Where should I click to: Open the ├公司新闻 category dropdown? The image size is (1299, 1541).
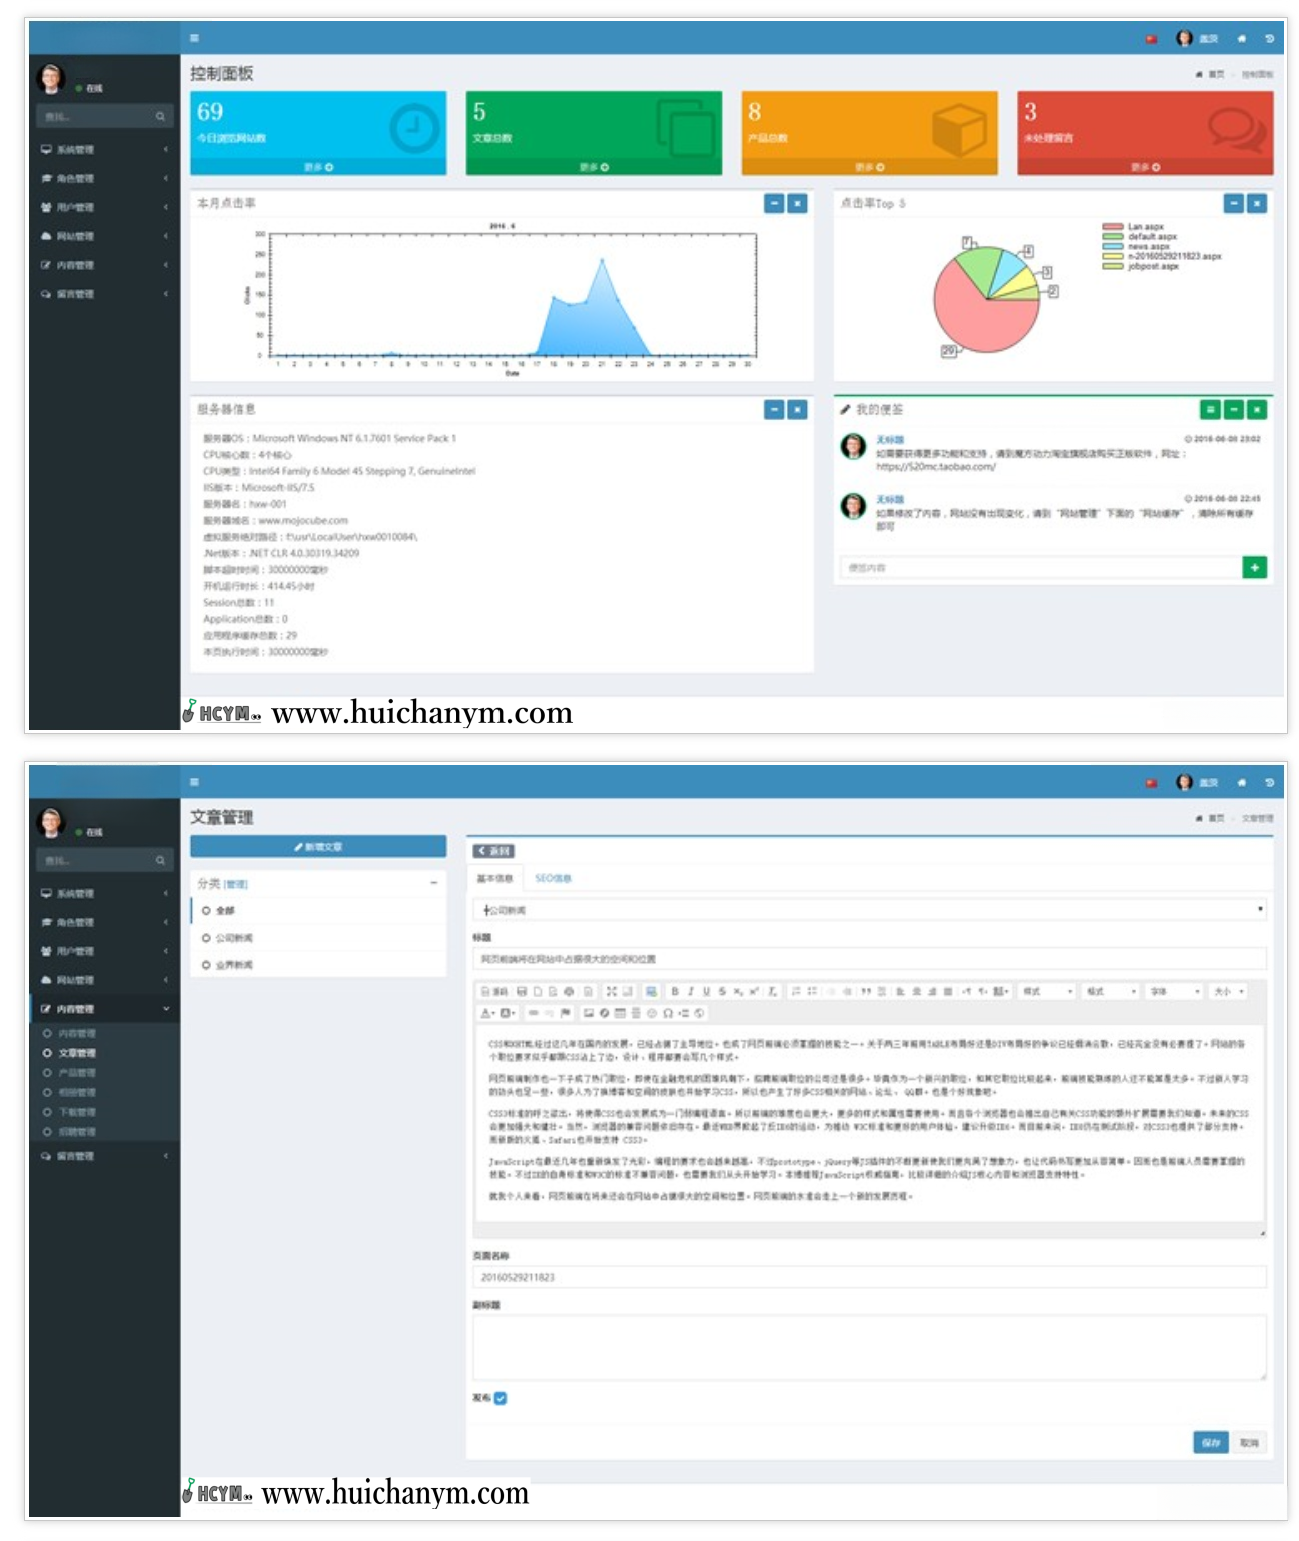pyautogui.click(x=868, y=910)
